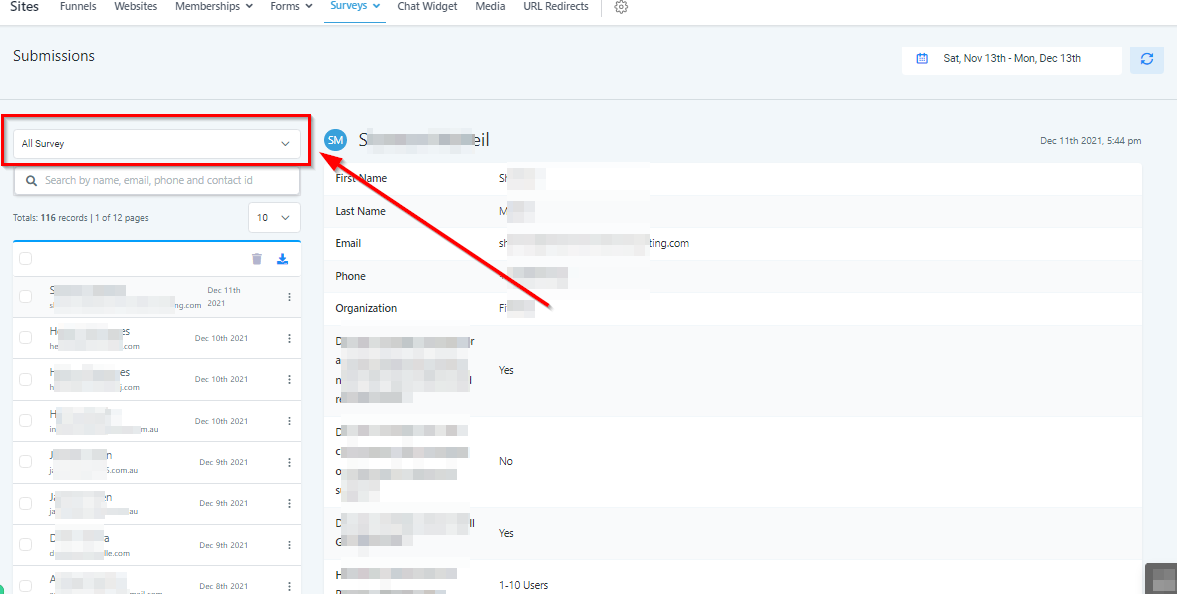
Task: Expand the Memberships menu dropdown
Action: [213, 7]
